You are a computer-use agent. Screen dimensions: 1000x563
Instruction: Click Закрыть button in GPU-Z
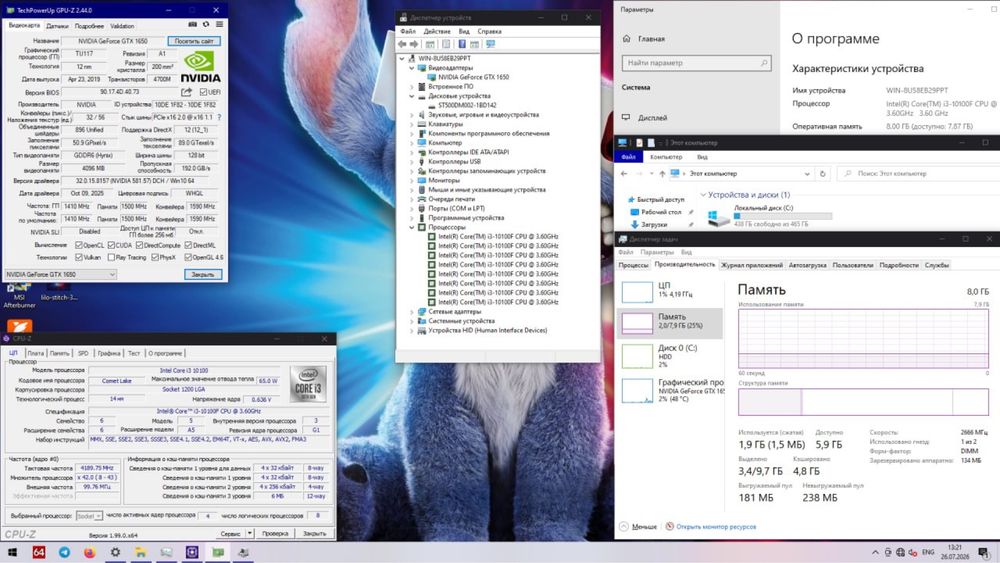tap(203, 274)
